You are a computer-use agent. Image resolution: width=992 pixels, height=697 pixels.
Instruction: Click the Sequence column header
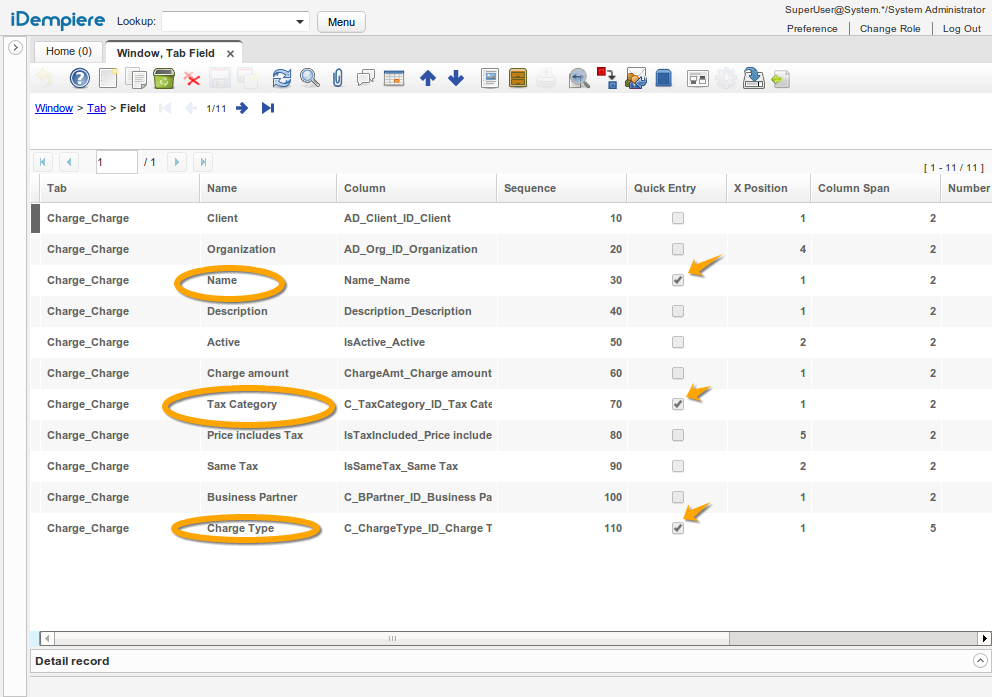coord(530,188)
